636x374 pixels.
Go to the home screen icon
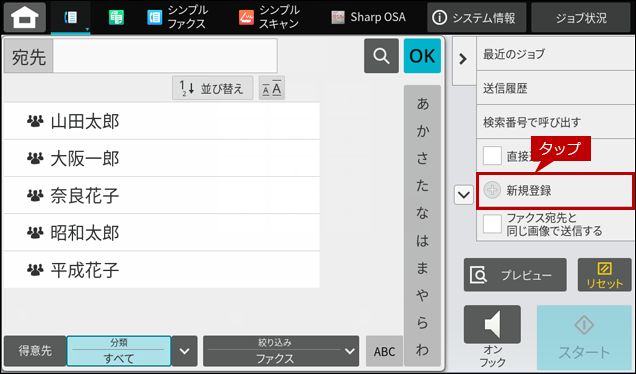pos(25,17)
